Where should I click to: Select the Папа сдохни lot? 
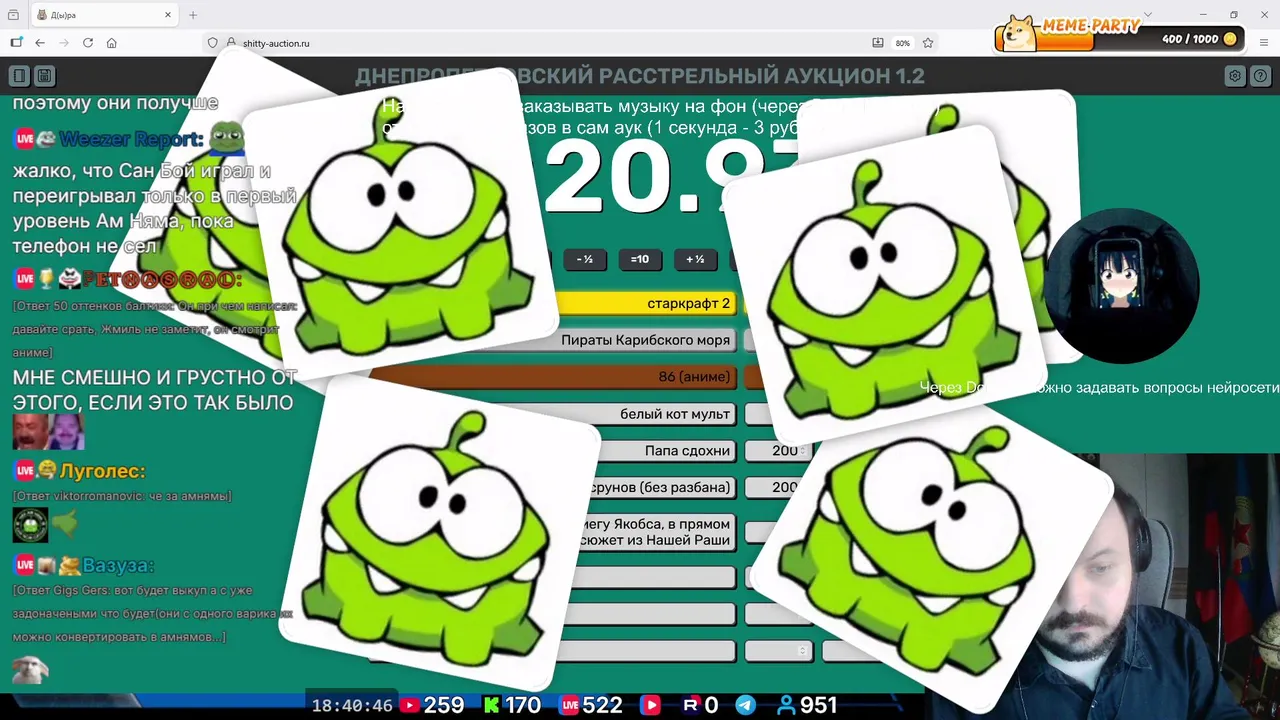pos(668,451)
